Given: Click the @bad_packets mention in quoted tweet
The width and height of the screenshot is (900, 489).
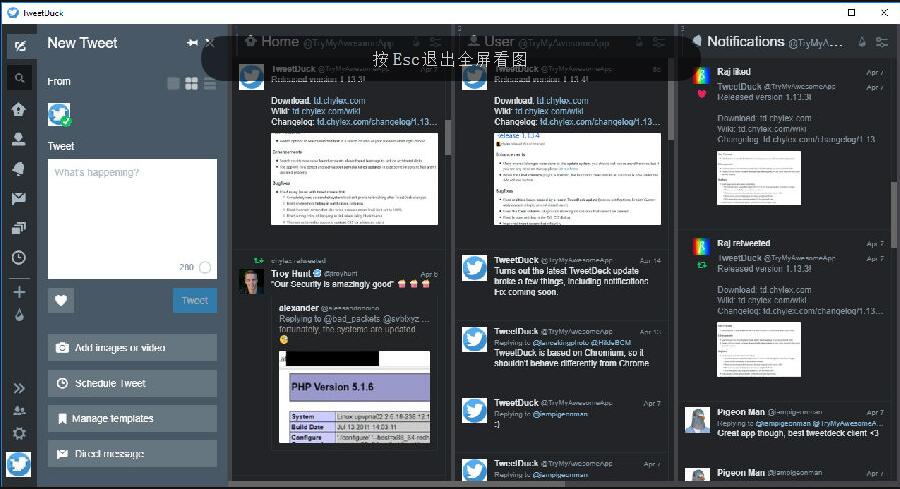Looking at the screenshot, I should [354, 319].
